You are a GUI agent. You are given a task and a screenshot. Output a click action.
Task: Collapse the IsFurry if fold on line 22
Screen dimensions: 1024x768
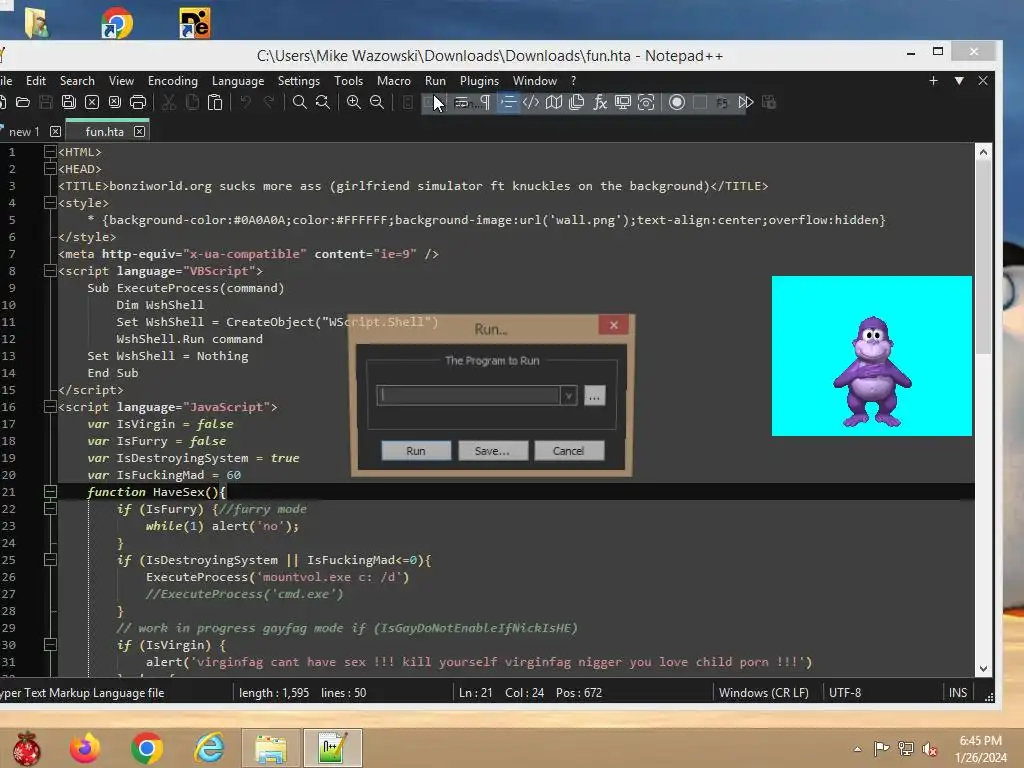(50, 509)
